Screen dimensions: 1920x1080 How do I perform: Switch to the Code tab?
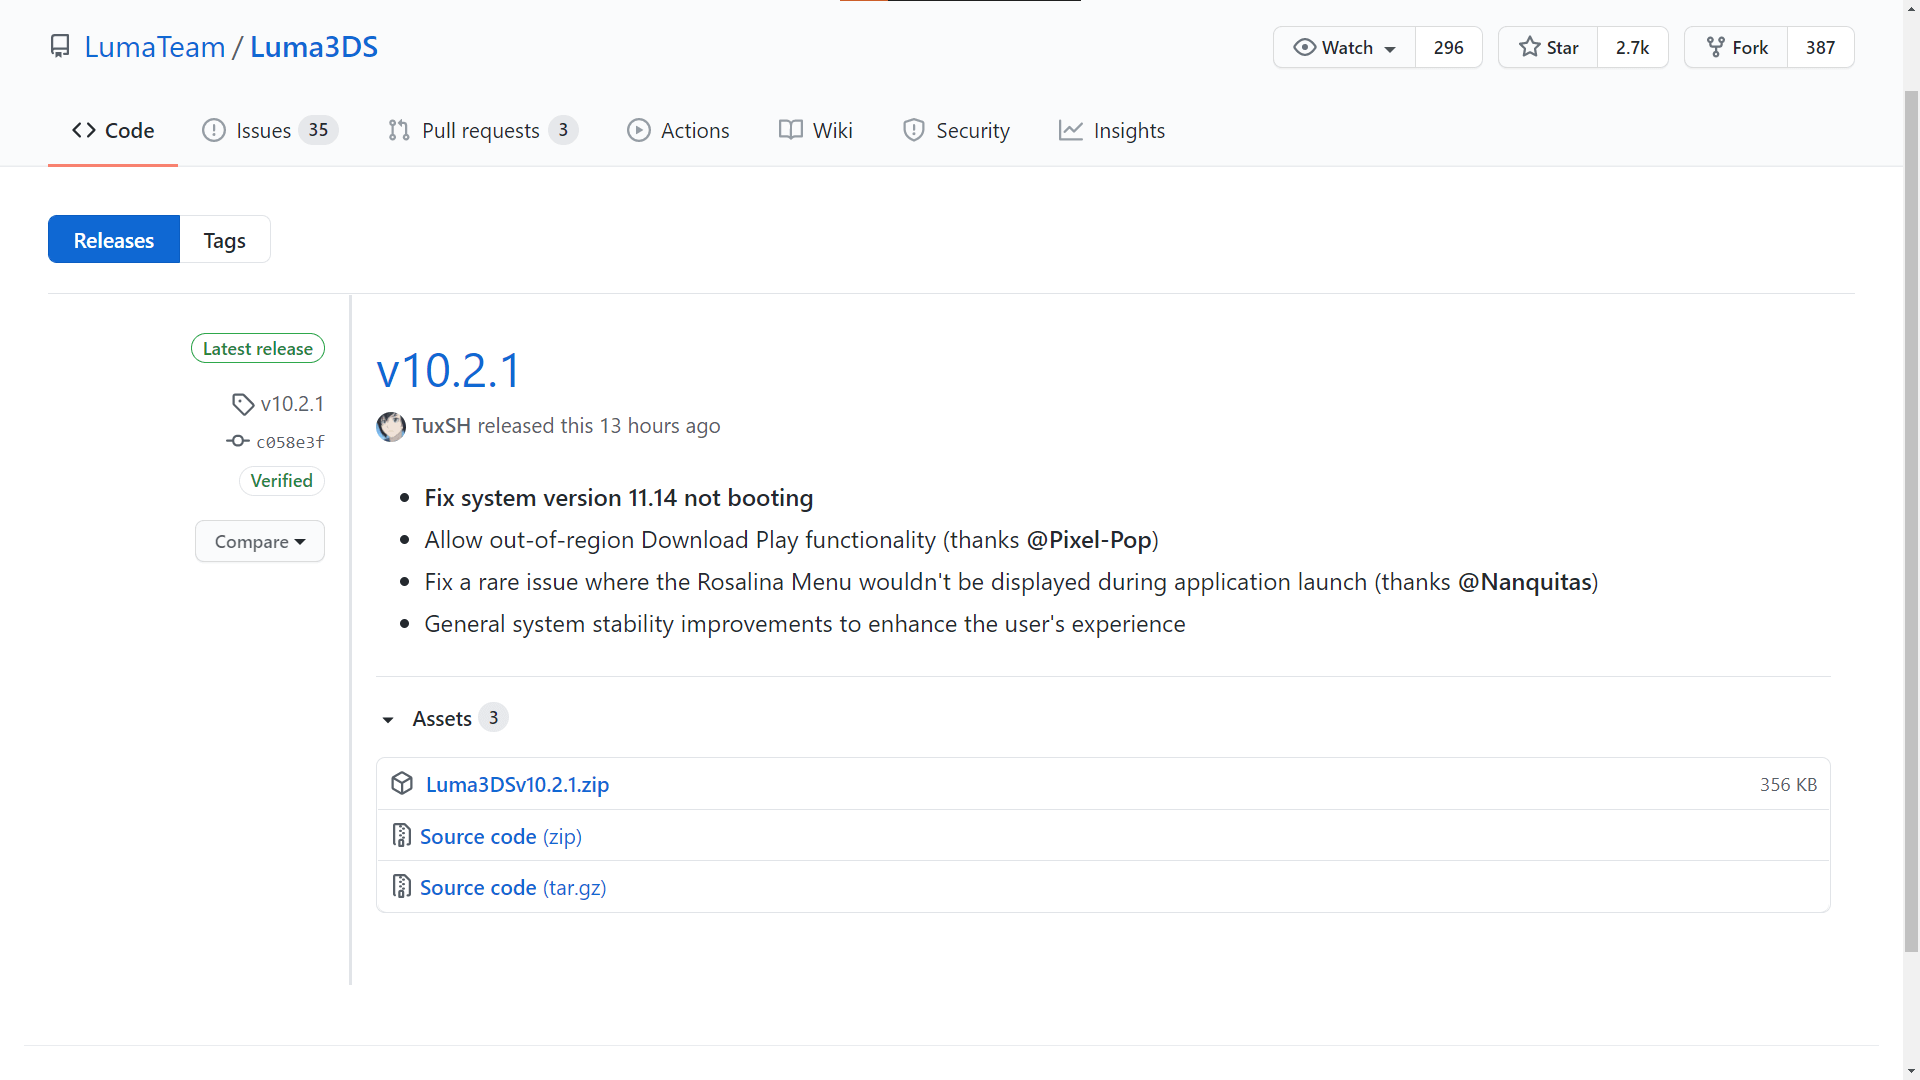(x=113, y=131)
